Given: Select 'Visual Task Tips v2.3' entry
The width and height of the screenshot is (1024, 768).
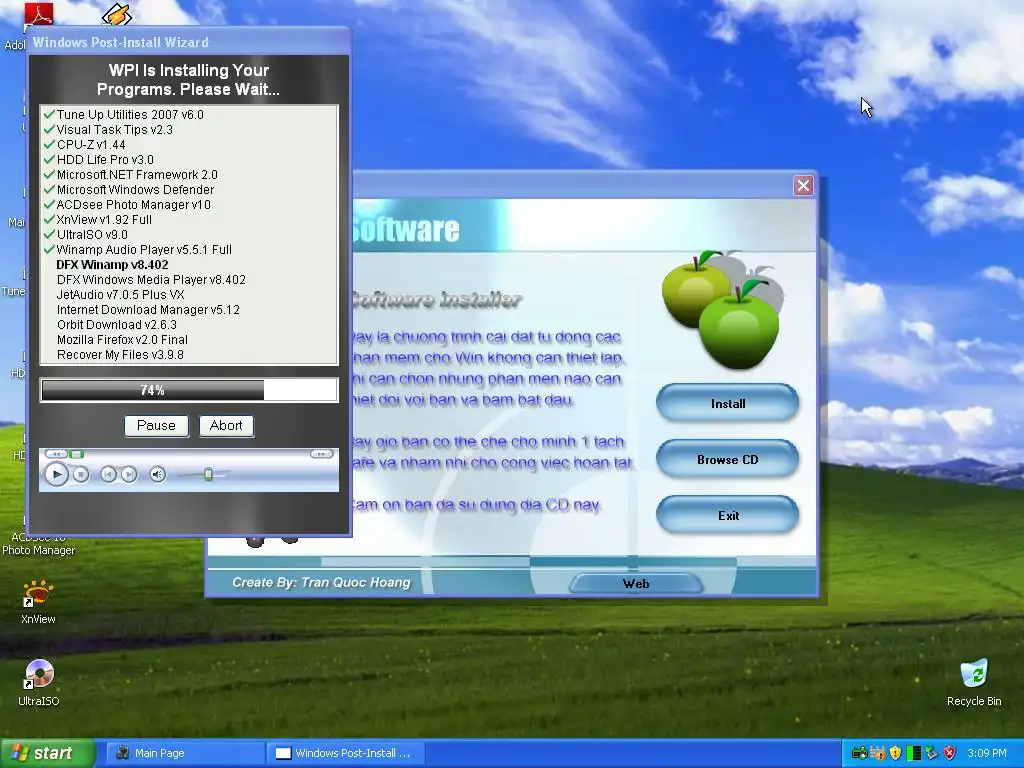Looking at the screenshot, I should point(115,129).
